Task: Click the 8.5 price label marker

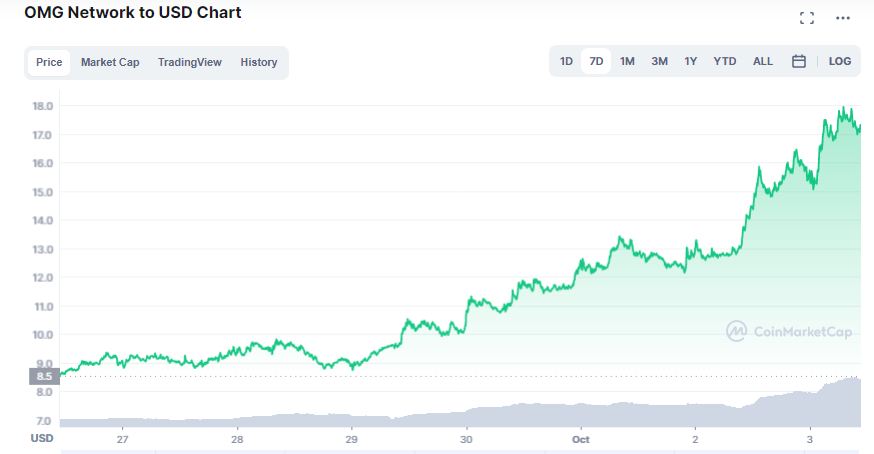Action: [42, 376]
